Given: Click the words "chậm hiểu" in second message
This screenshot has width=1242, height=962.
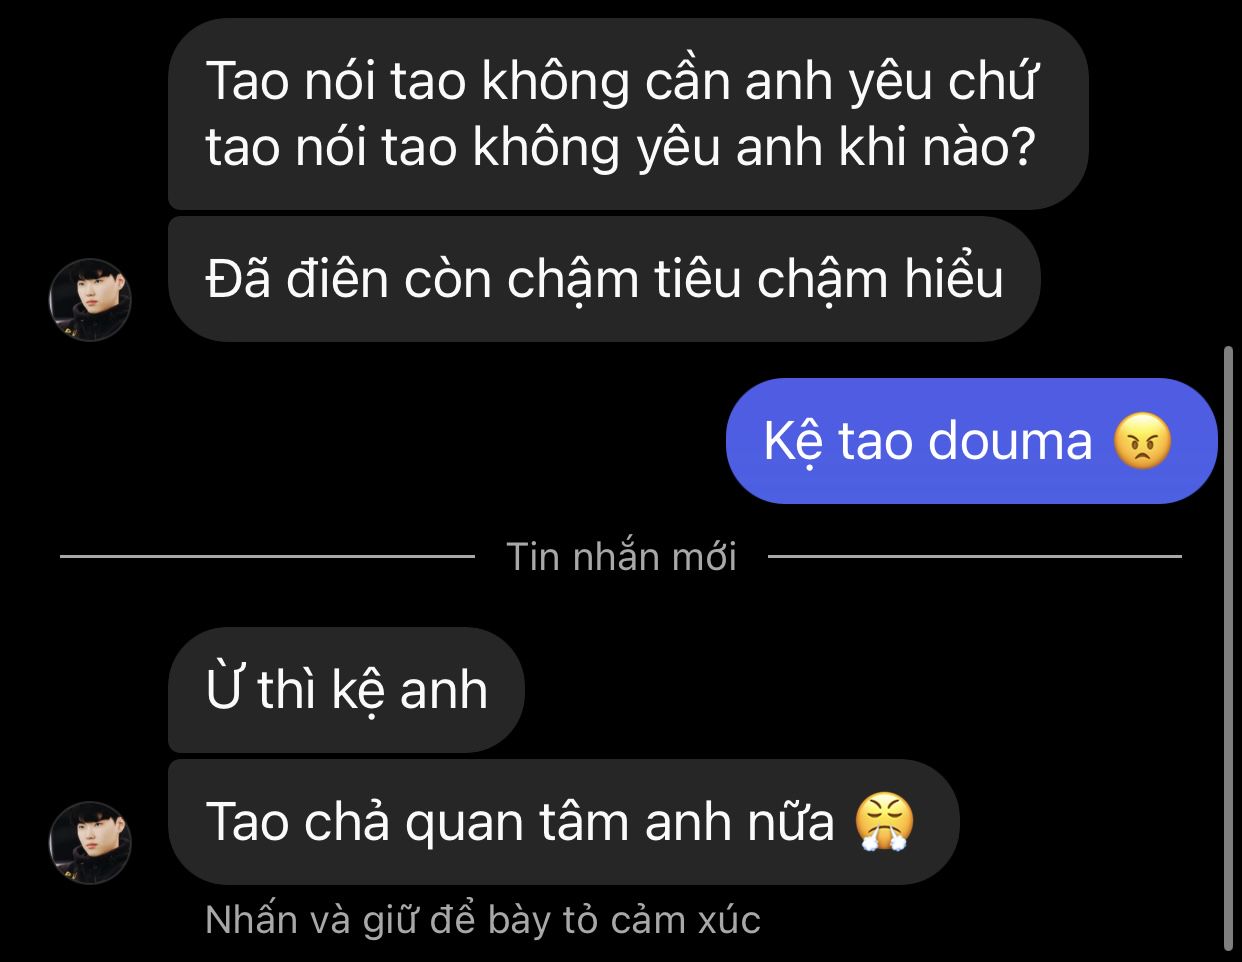Looking at the screenshot, I should (x=880, y=279).
